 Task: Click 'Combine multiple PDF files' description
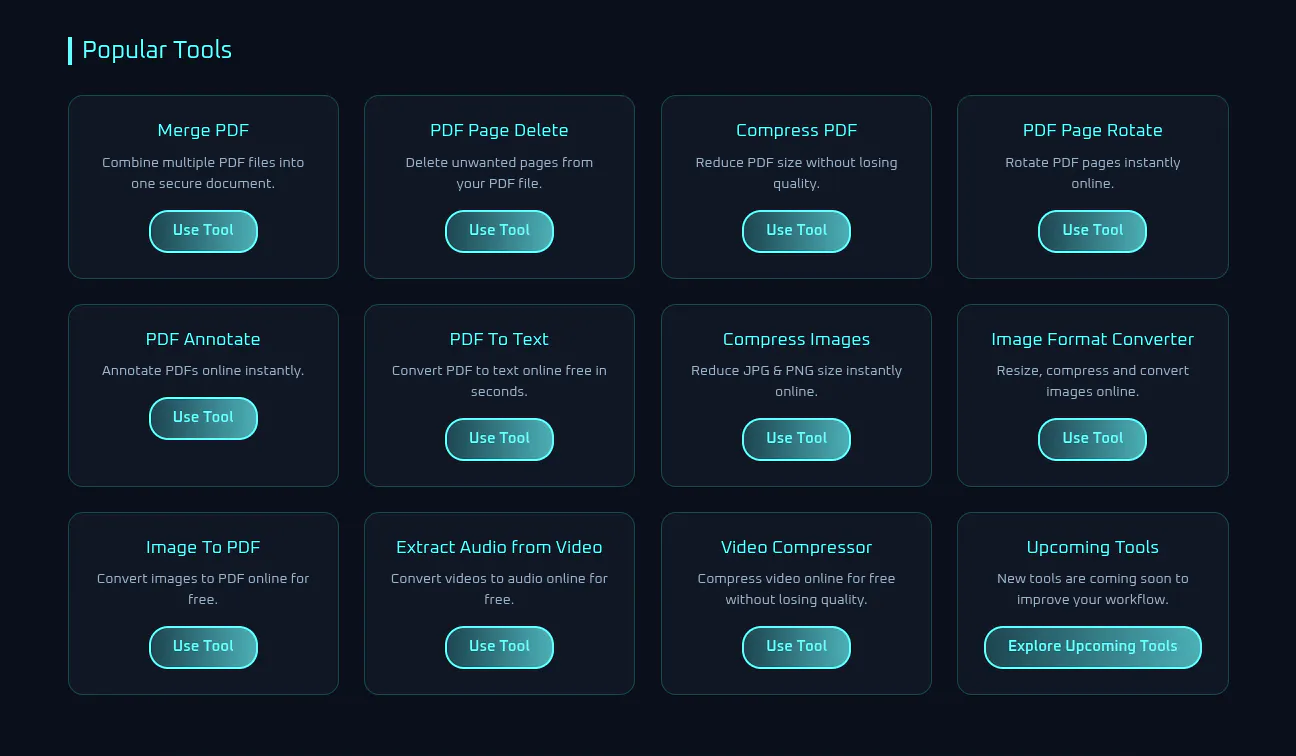[x=203, y=173]
